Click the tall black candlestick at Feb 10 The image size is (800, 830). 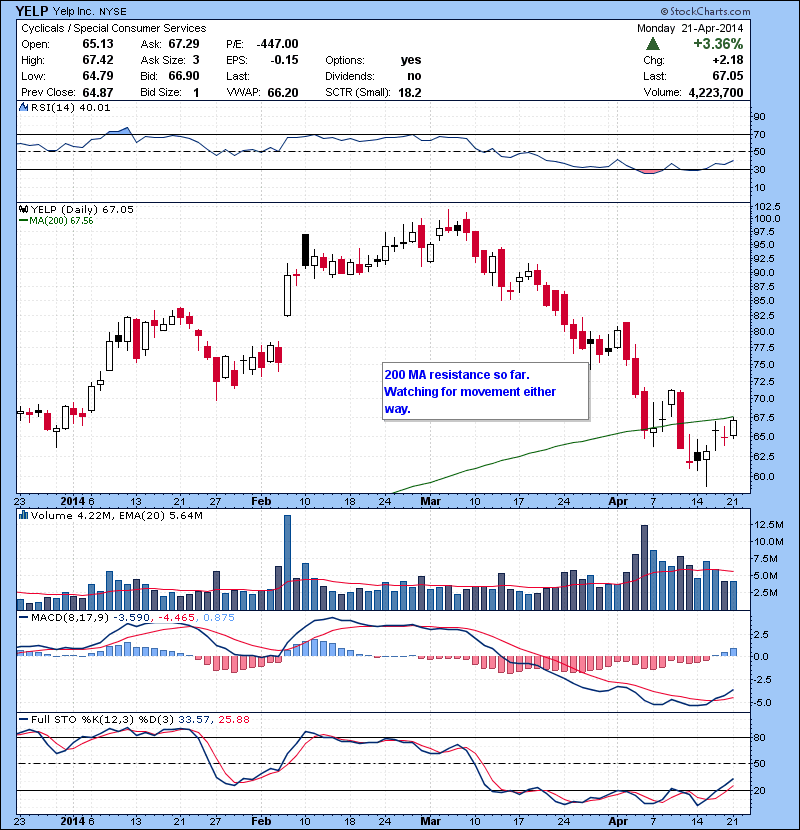click(305, 250)
